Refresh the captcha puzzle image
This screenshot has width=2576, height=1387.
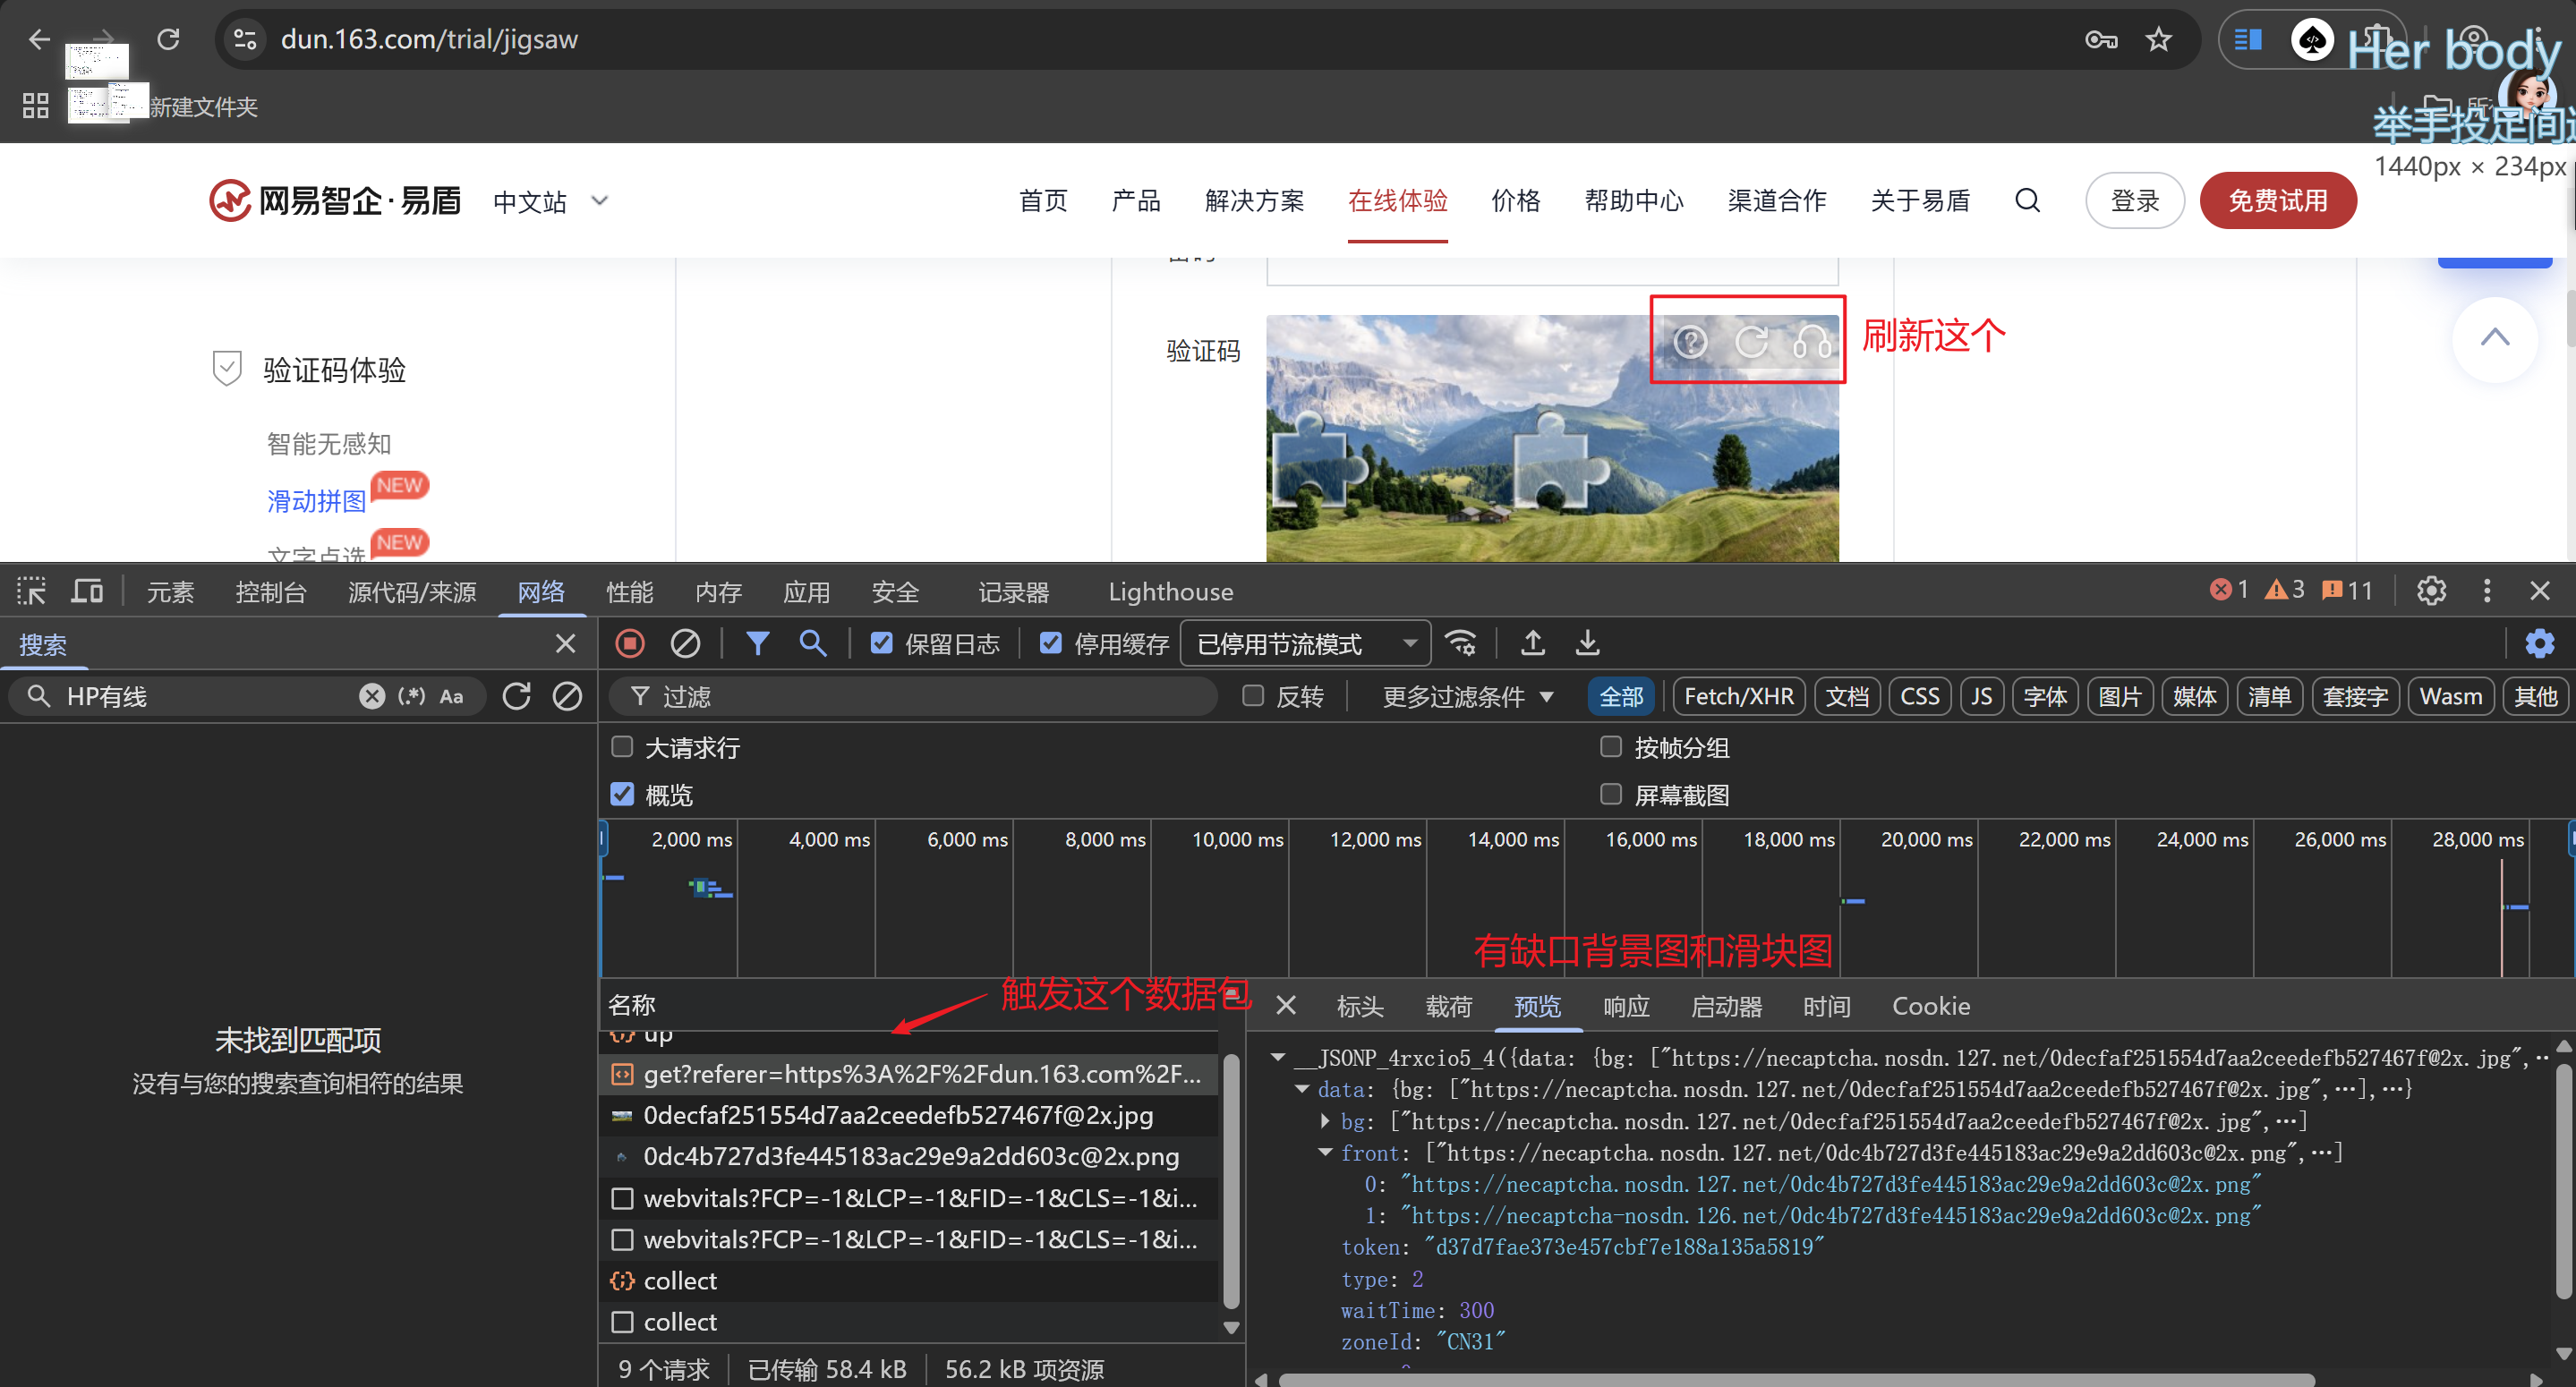coord(1751,342)
